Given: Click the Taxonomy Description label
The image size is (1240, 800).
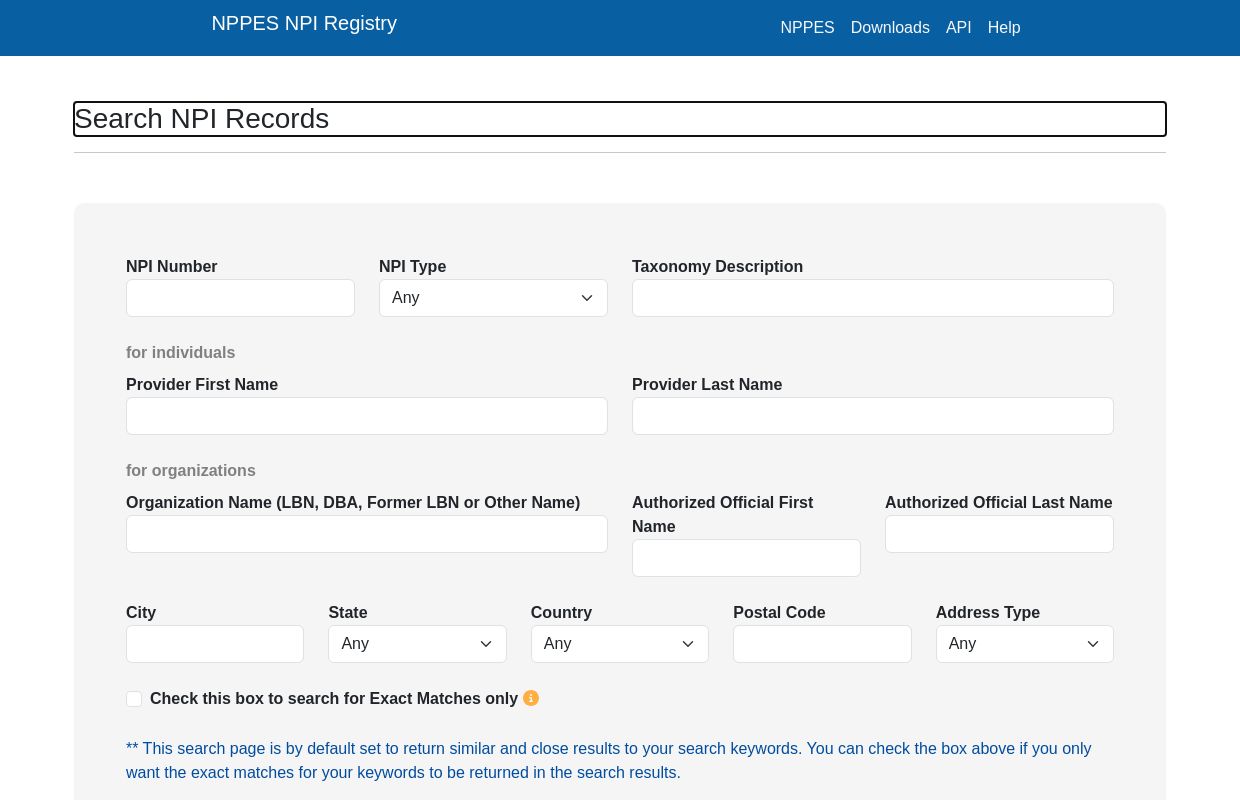Looking at the screenshot, I should 718,267.
